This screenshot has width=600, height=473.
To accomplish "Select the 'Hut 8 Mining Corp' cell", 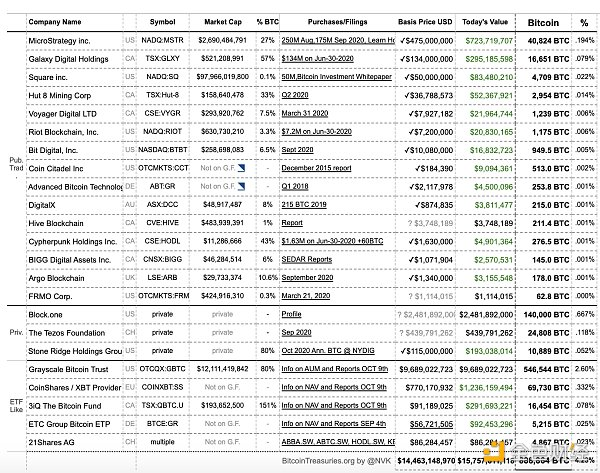I will [x=60, y=96].
